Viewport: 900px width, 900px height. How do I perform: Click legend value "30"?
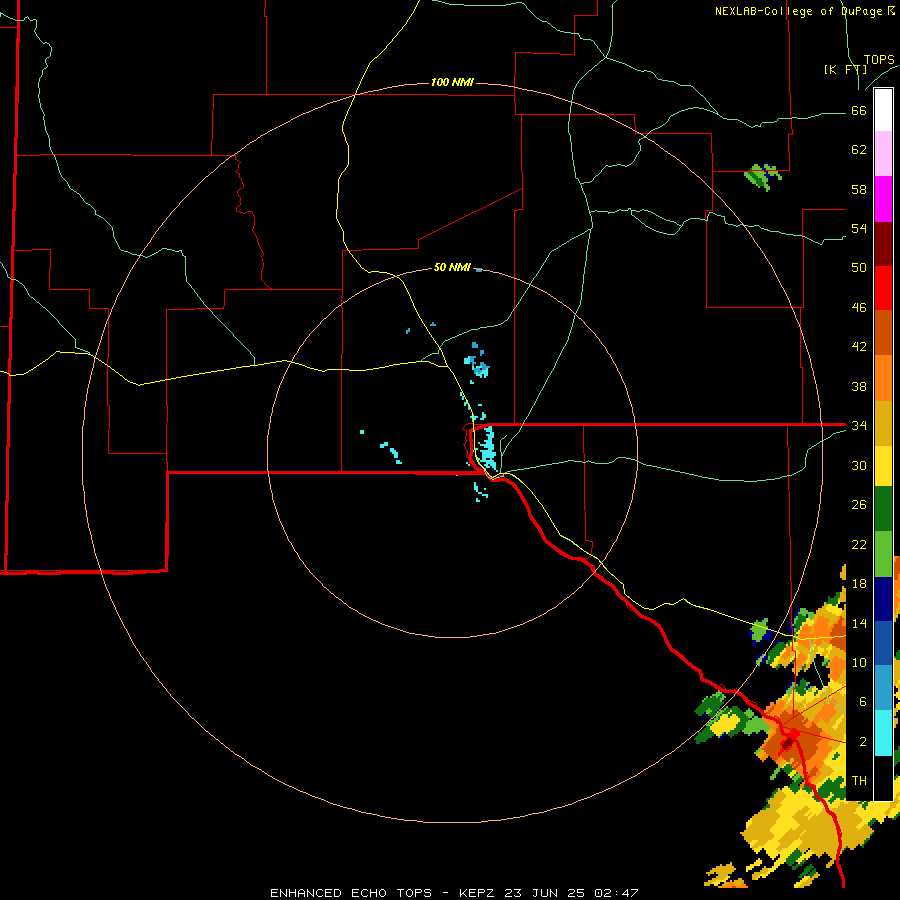pyautogui.click(x=859, y=465)
